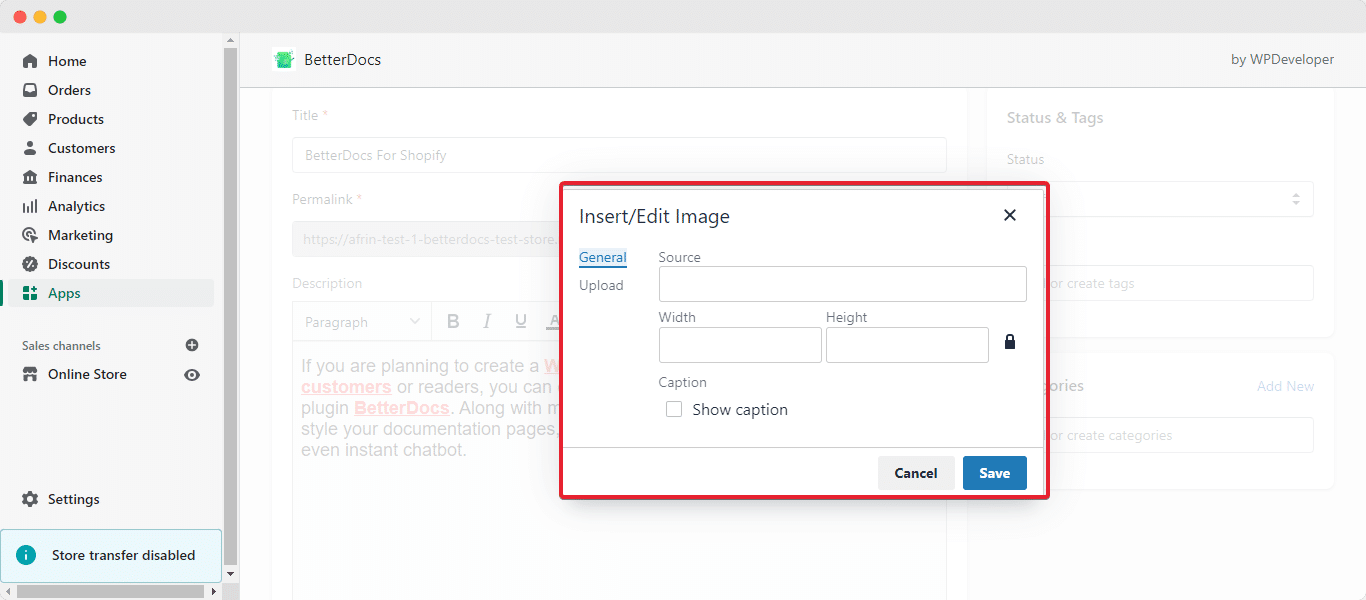Select the Marketing megaphone icon
This screenshot has width=1366, height=600.
(x=31, y=235)
